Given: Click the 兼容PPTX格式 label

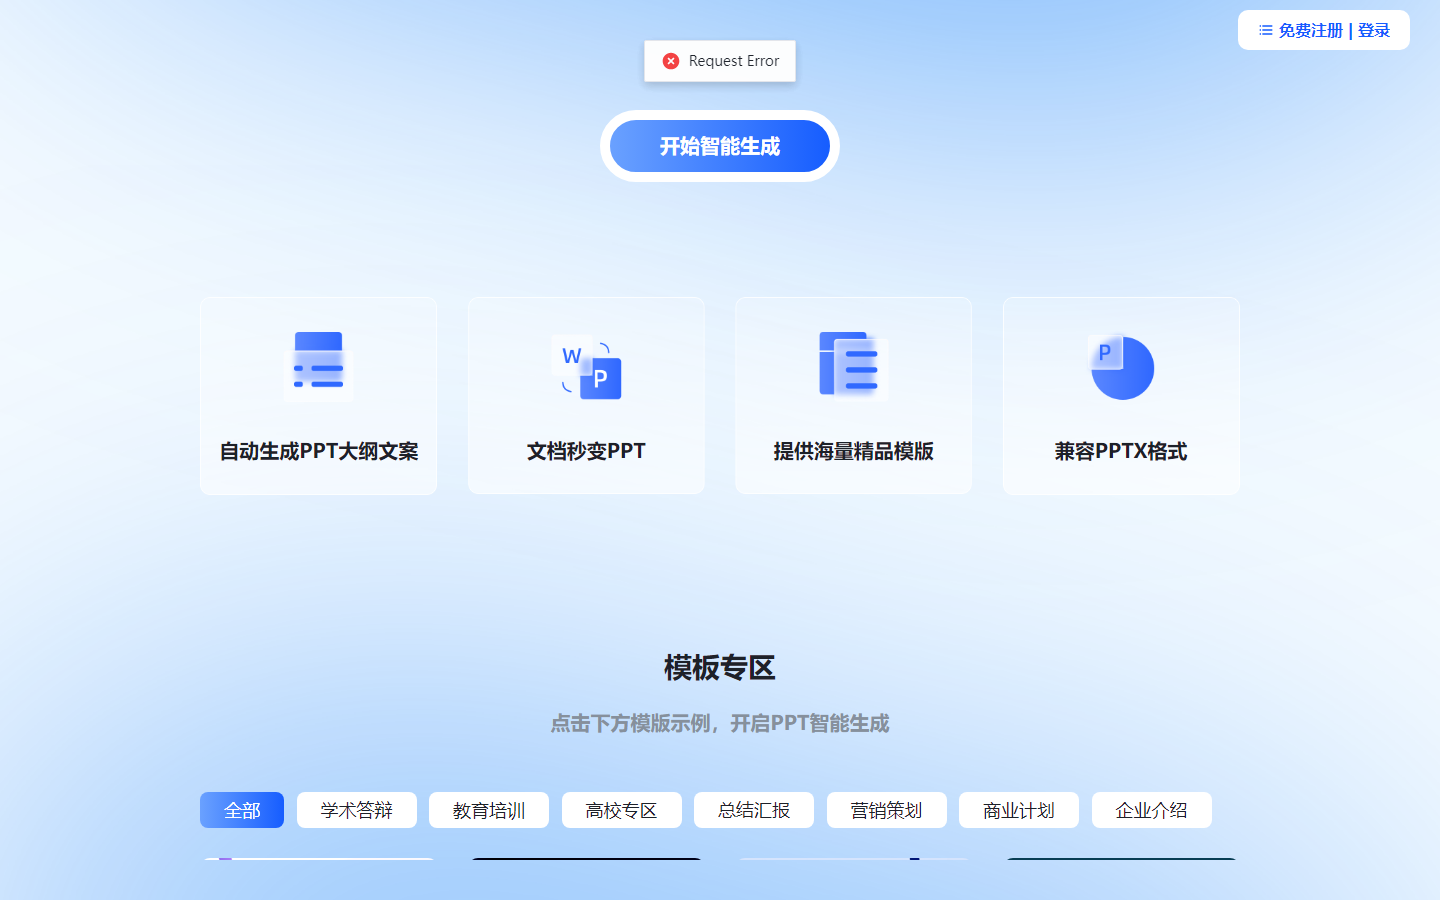Looking at the screenshot, I should 1121,451.
